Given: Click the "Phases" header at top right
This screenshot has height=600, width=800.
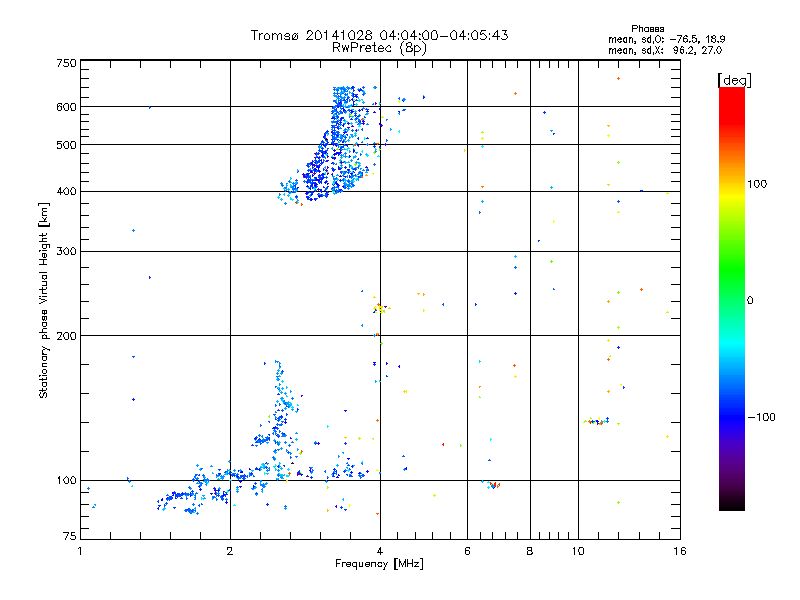Looking at the screenshot, I should click(x=647, y=29).
